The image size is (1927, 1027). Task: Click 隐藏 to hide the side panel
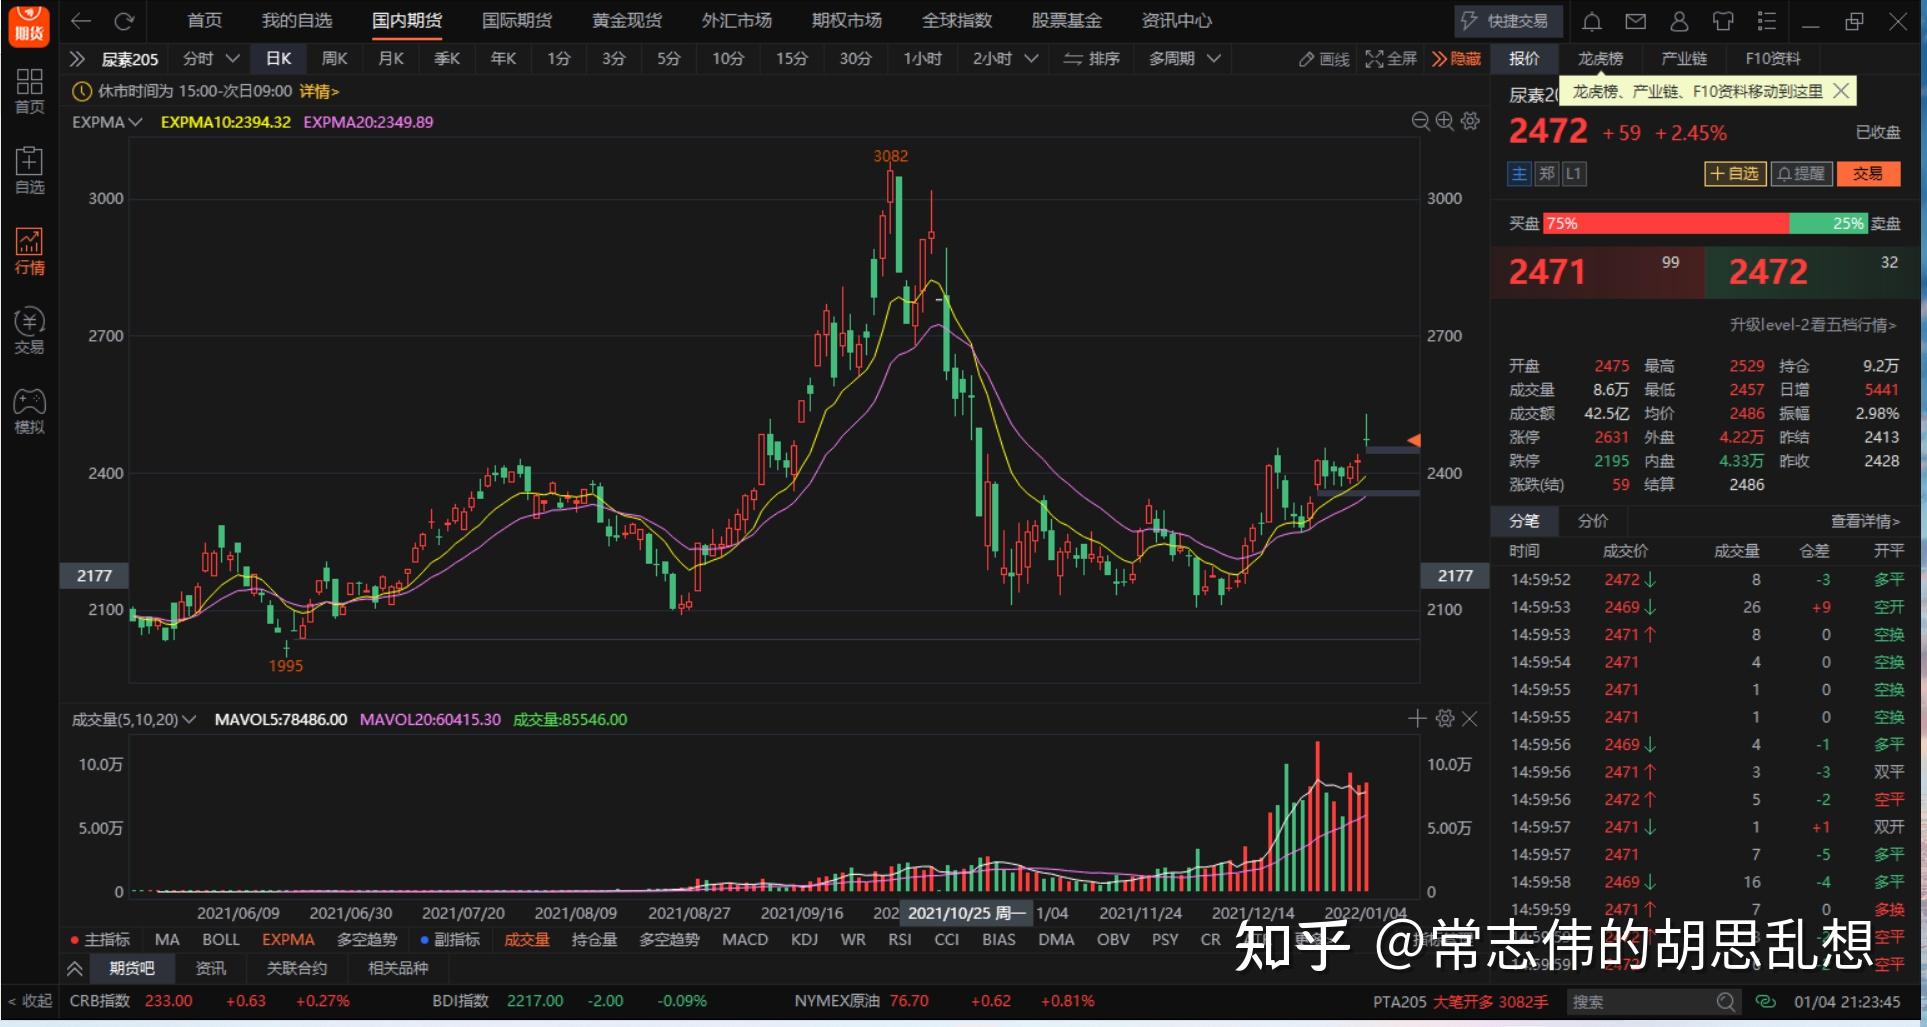point(1456,59)
